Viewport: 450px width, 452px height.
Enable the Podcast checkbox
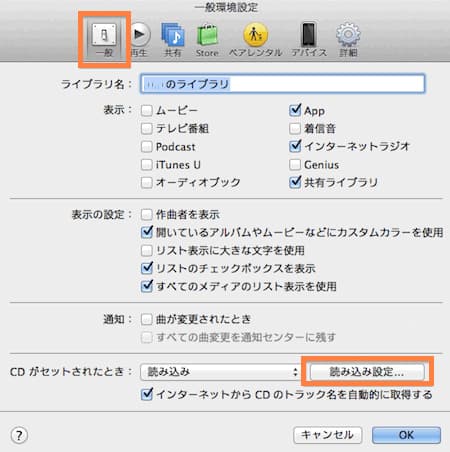[146, 147]
